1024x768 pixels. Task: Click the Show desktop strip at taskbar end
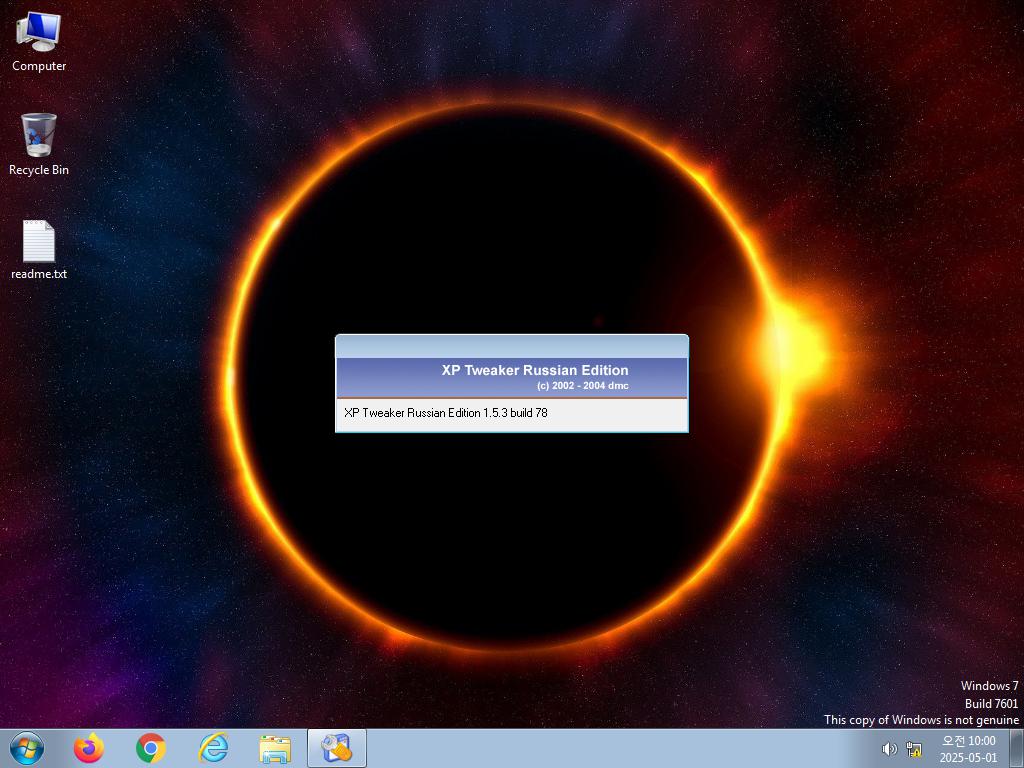coord(1017,748)
